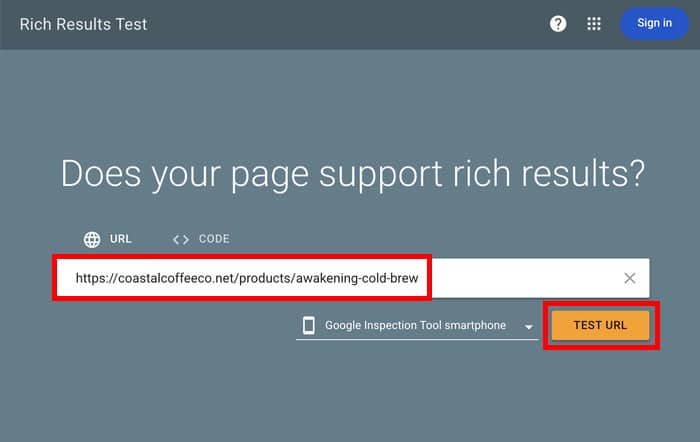Switch to the URL tab
The height and width of the screenshot is (442, 700).
tap(108, 239)
